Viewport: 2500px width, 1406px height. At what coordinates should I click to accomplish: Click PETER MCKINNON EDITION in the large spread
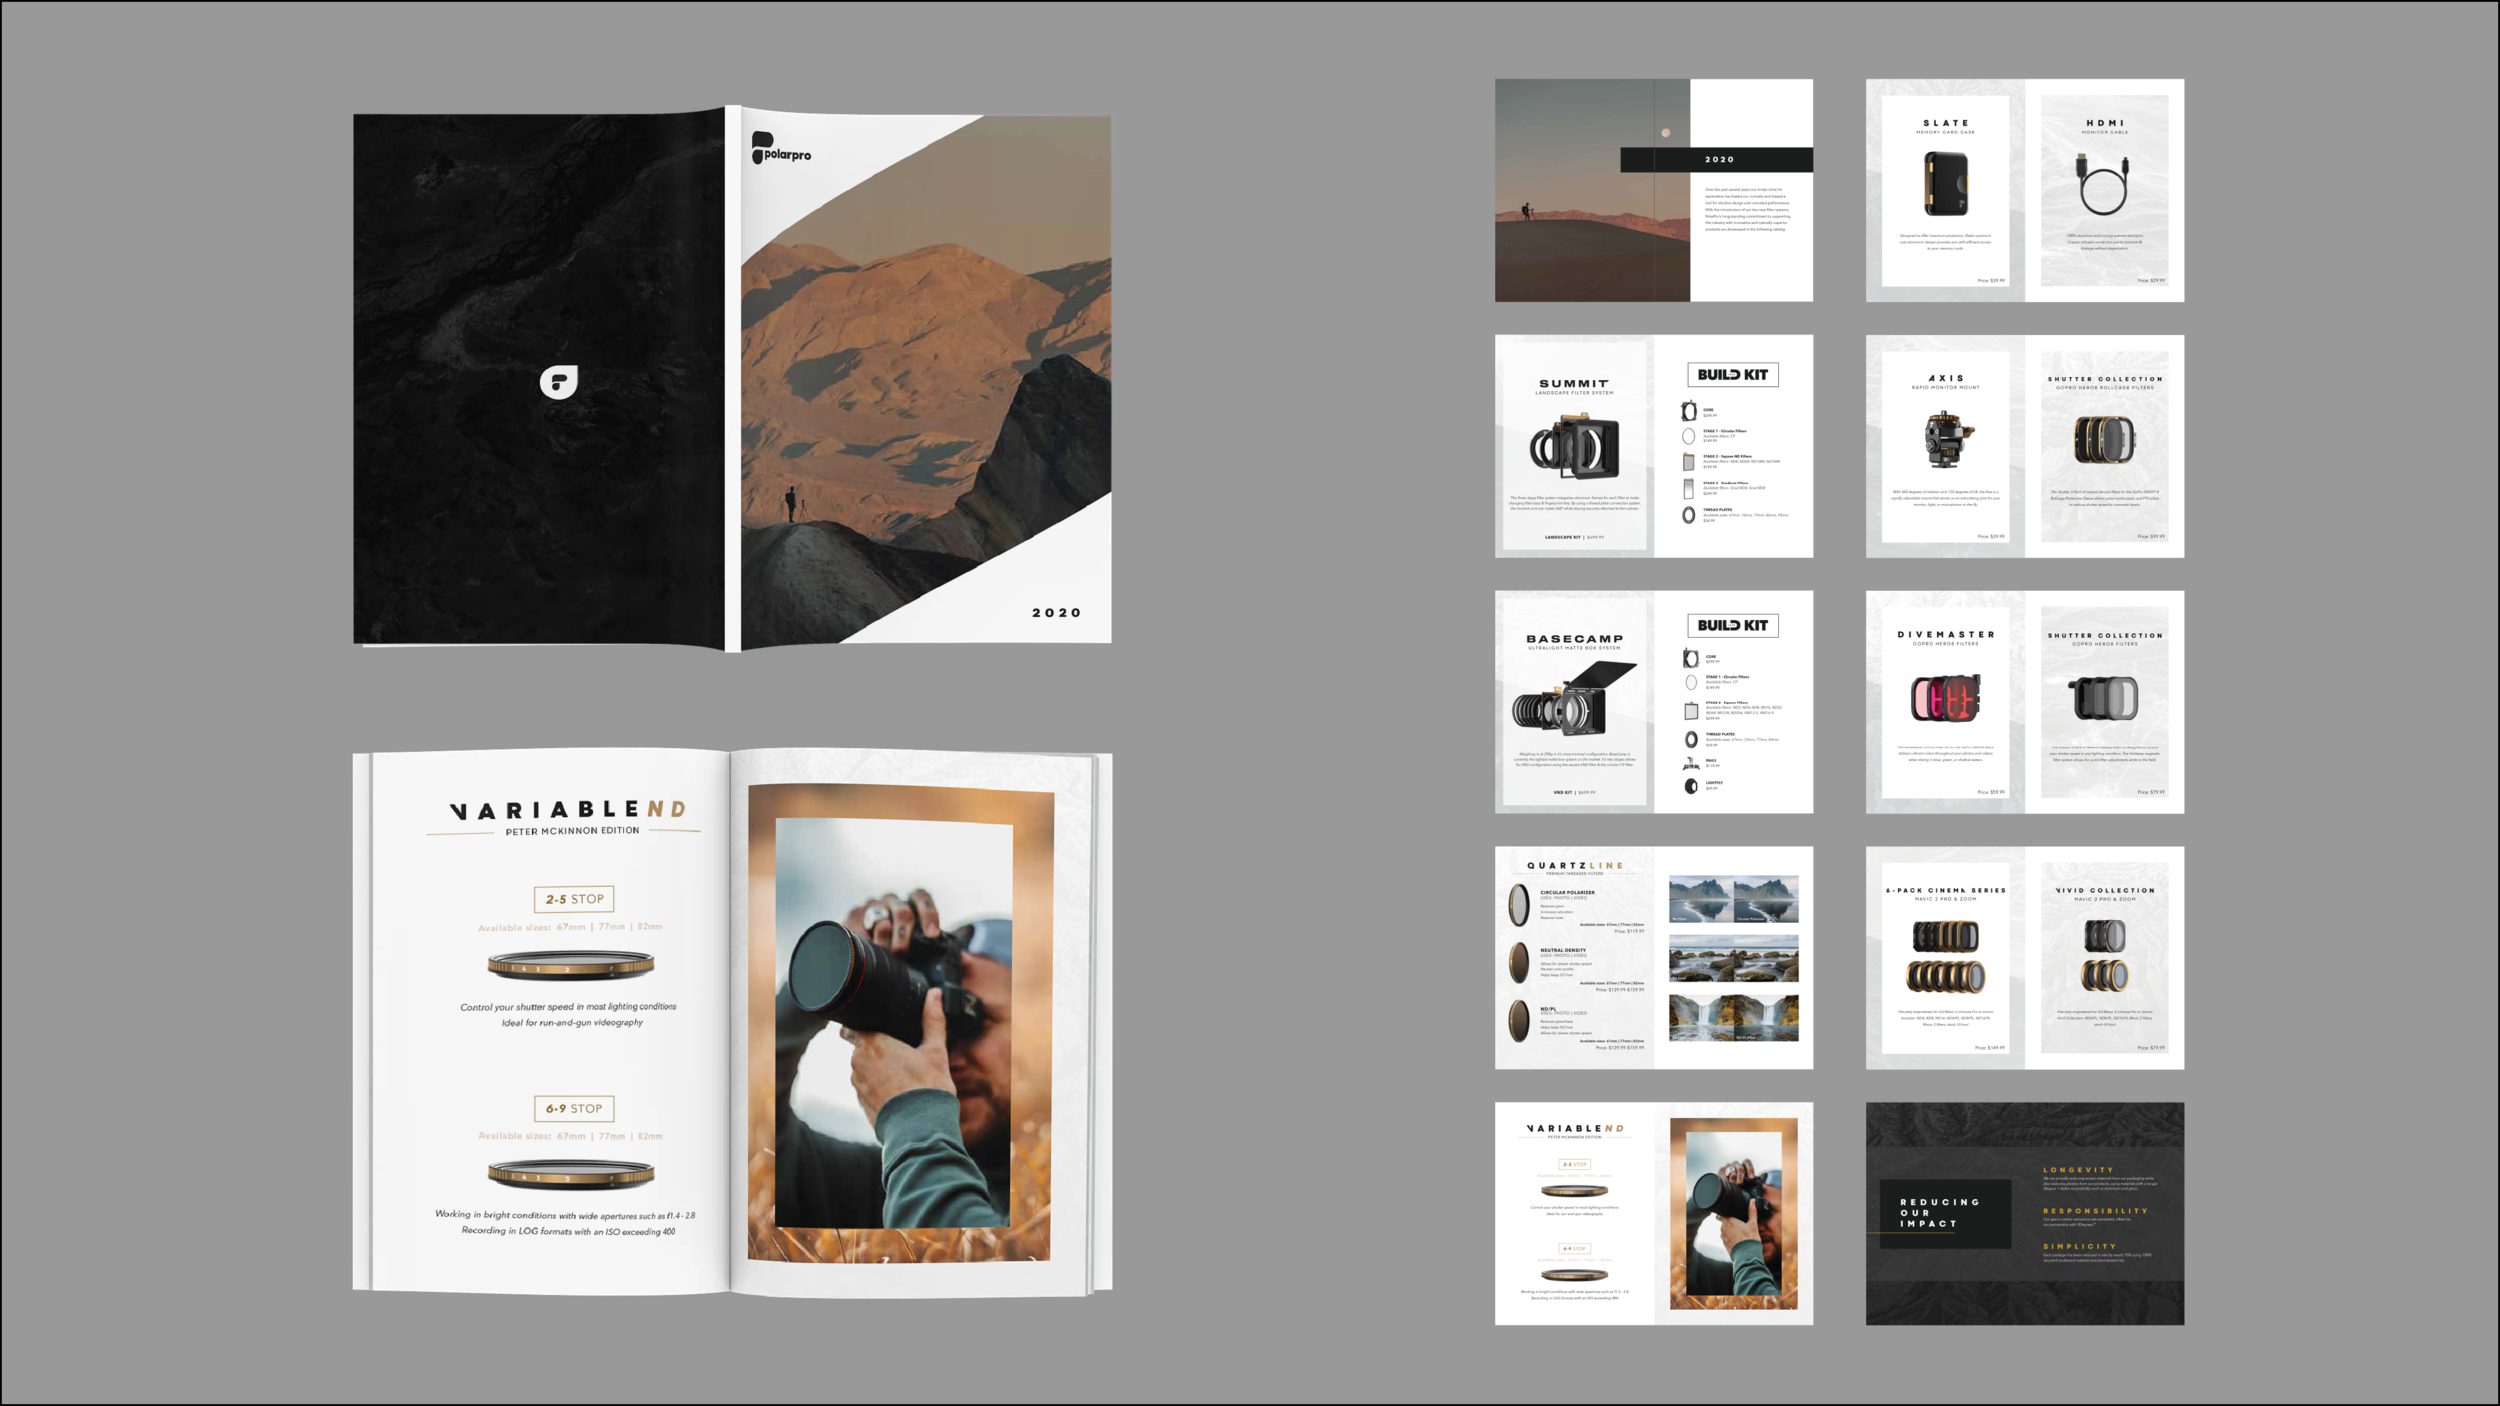572,831
